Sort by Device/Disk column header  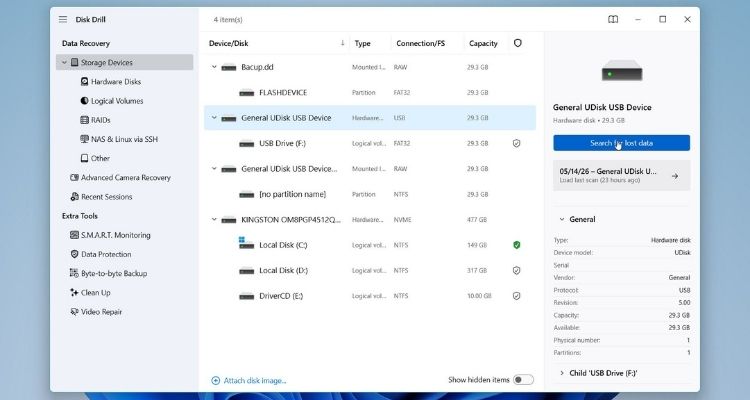tap(229, 44)
